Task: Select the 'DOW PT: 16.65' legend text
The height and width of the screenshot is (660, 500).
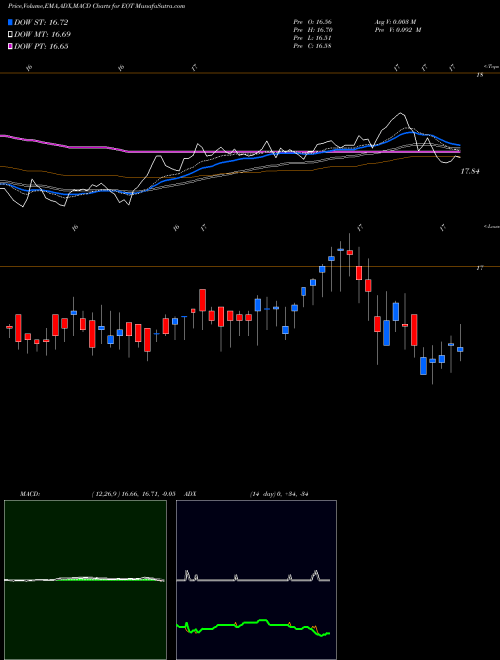Action: pos(41,47)
